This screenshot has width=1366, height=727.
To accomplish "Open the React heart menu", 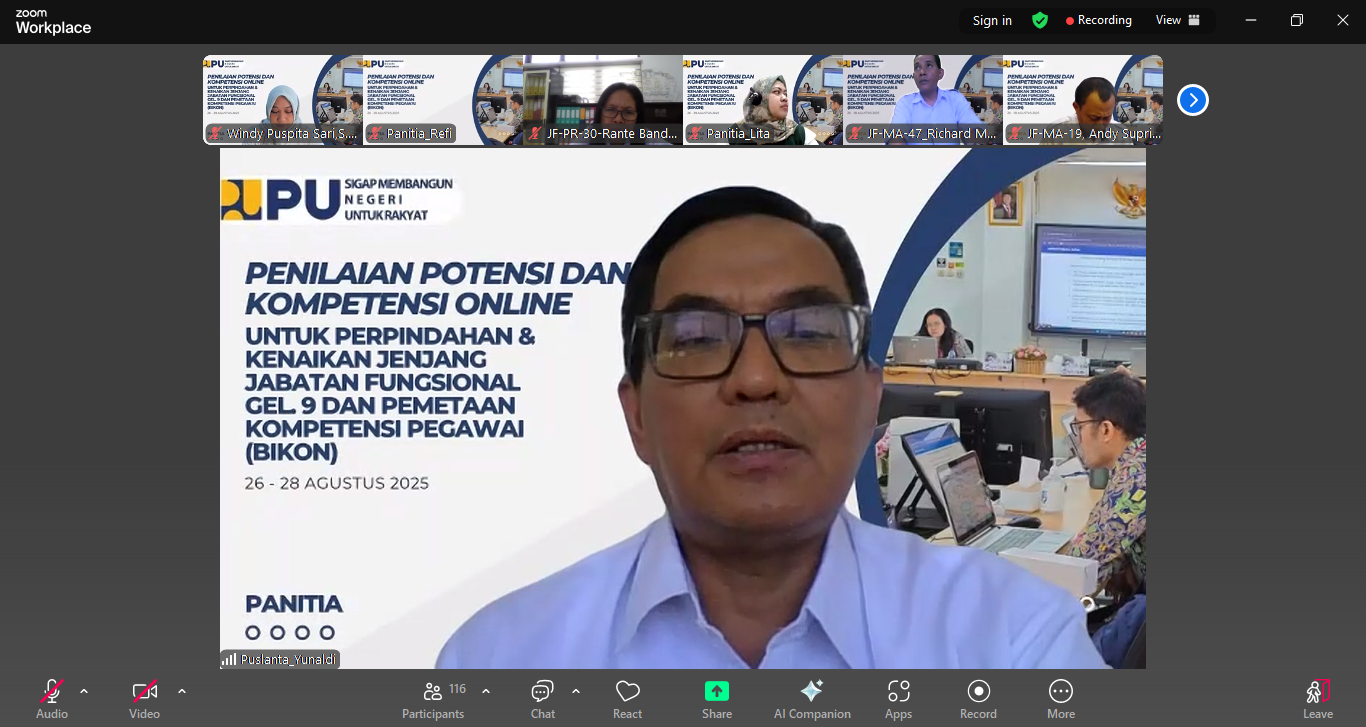I will (x=628, y=699).
